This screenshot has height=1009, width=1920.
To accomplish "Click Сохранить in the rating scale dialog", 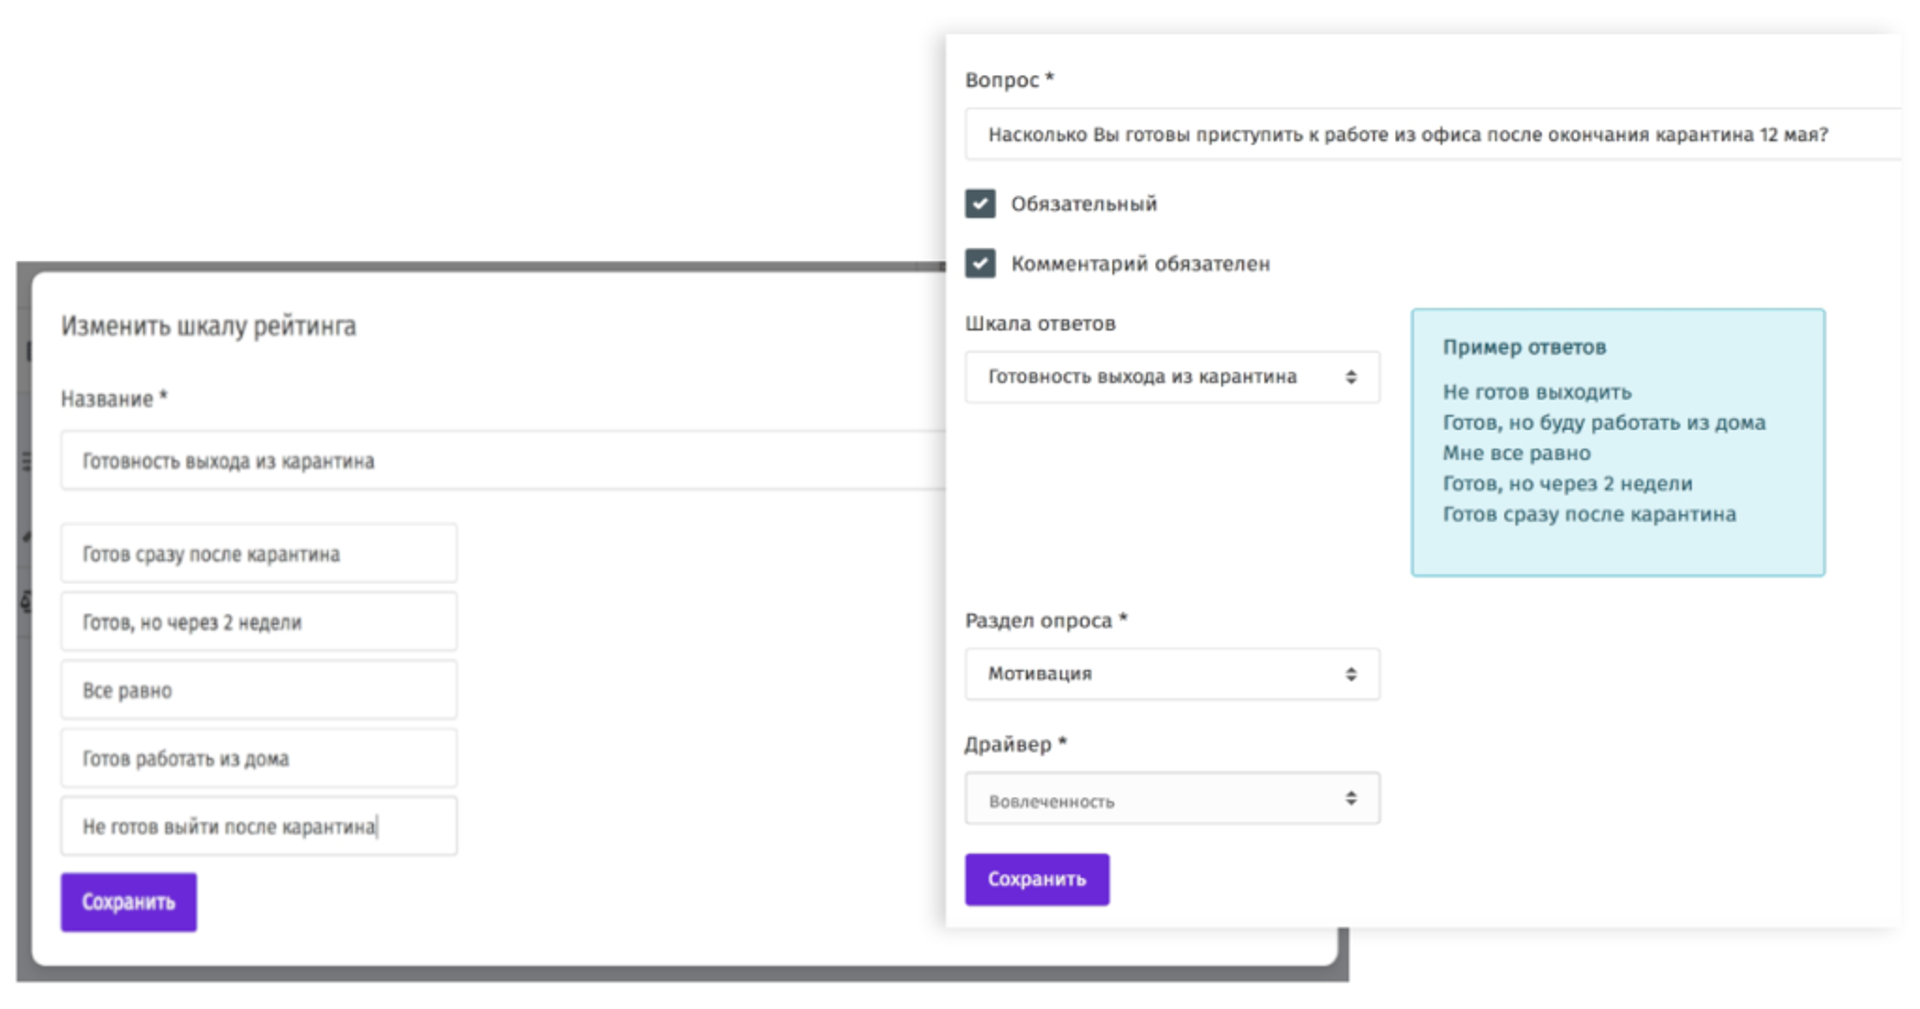I will click(128, 902).
